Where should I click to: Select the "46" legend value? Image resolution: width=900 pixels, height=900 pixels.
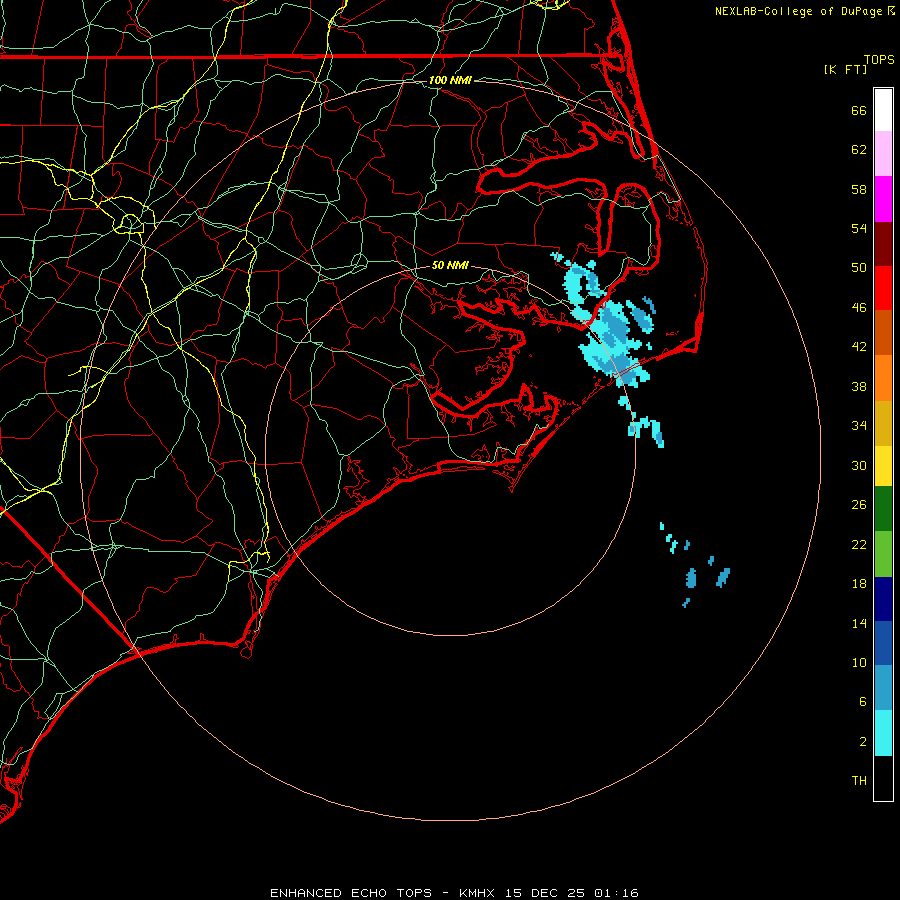(859, 308)
